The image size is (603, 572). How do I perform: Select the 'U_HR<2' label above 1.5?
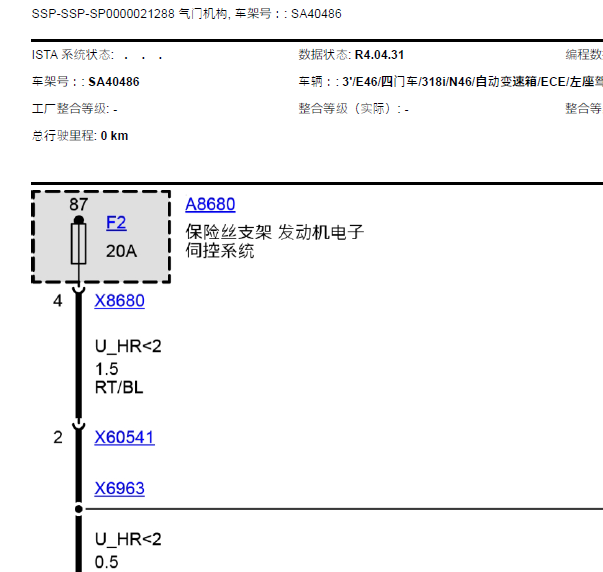point(128,347)
